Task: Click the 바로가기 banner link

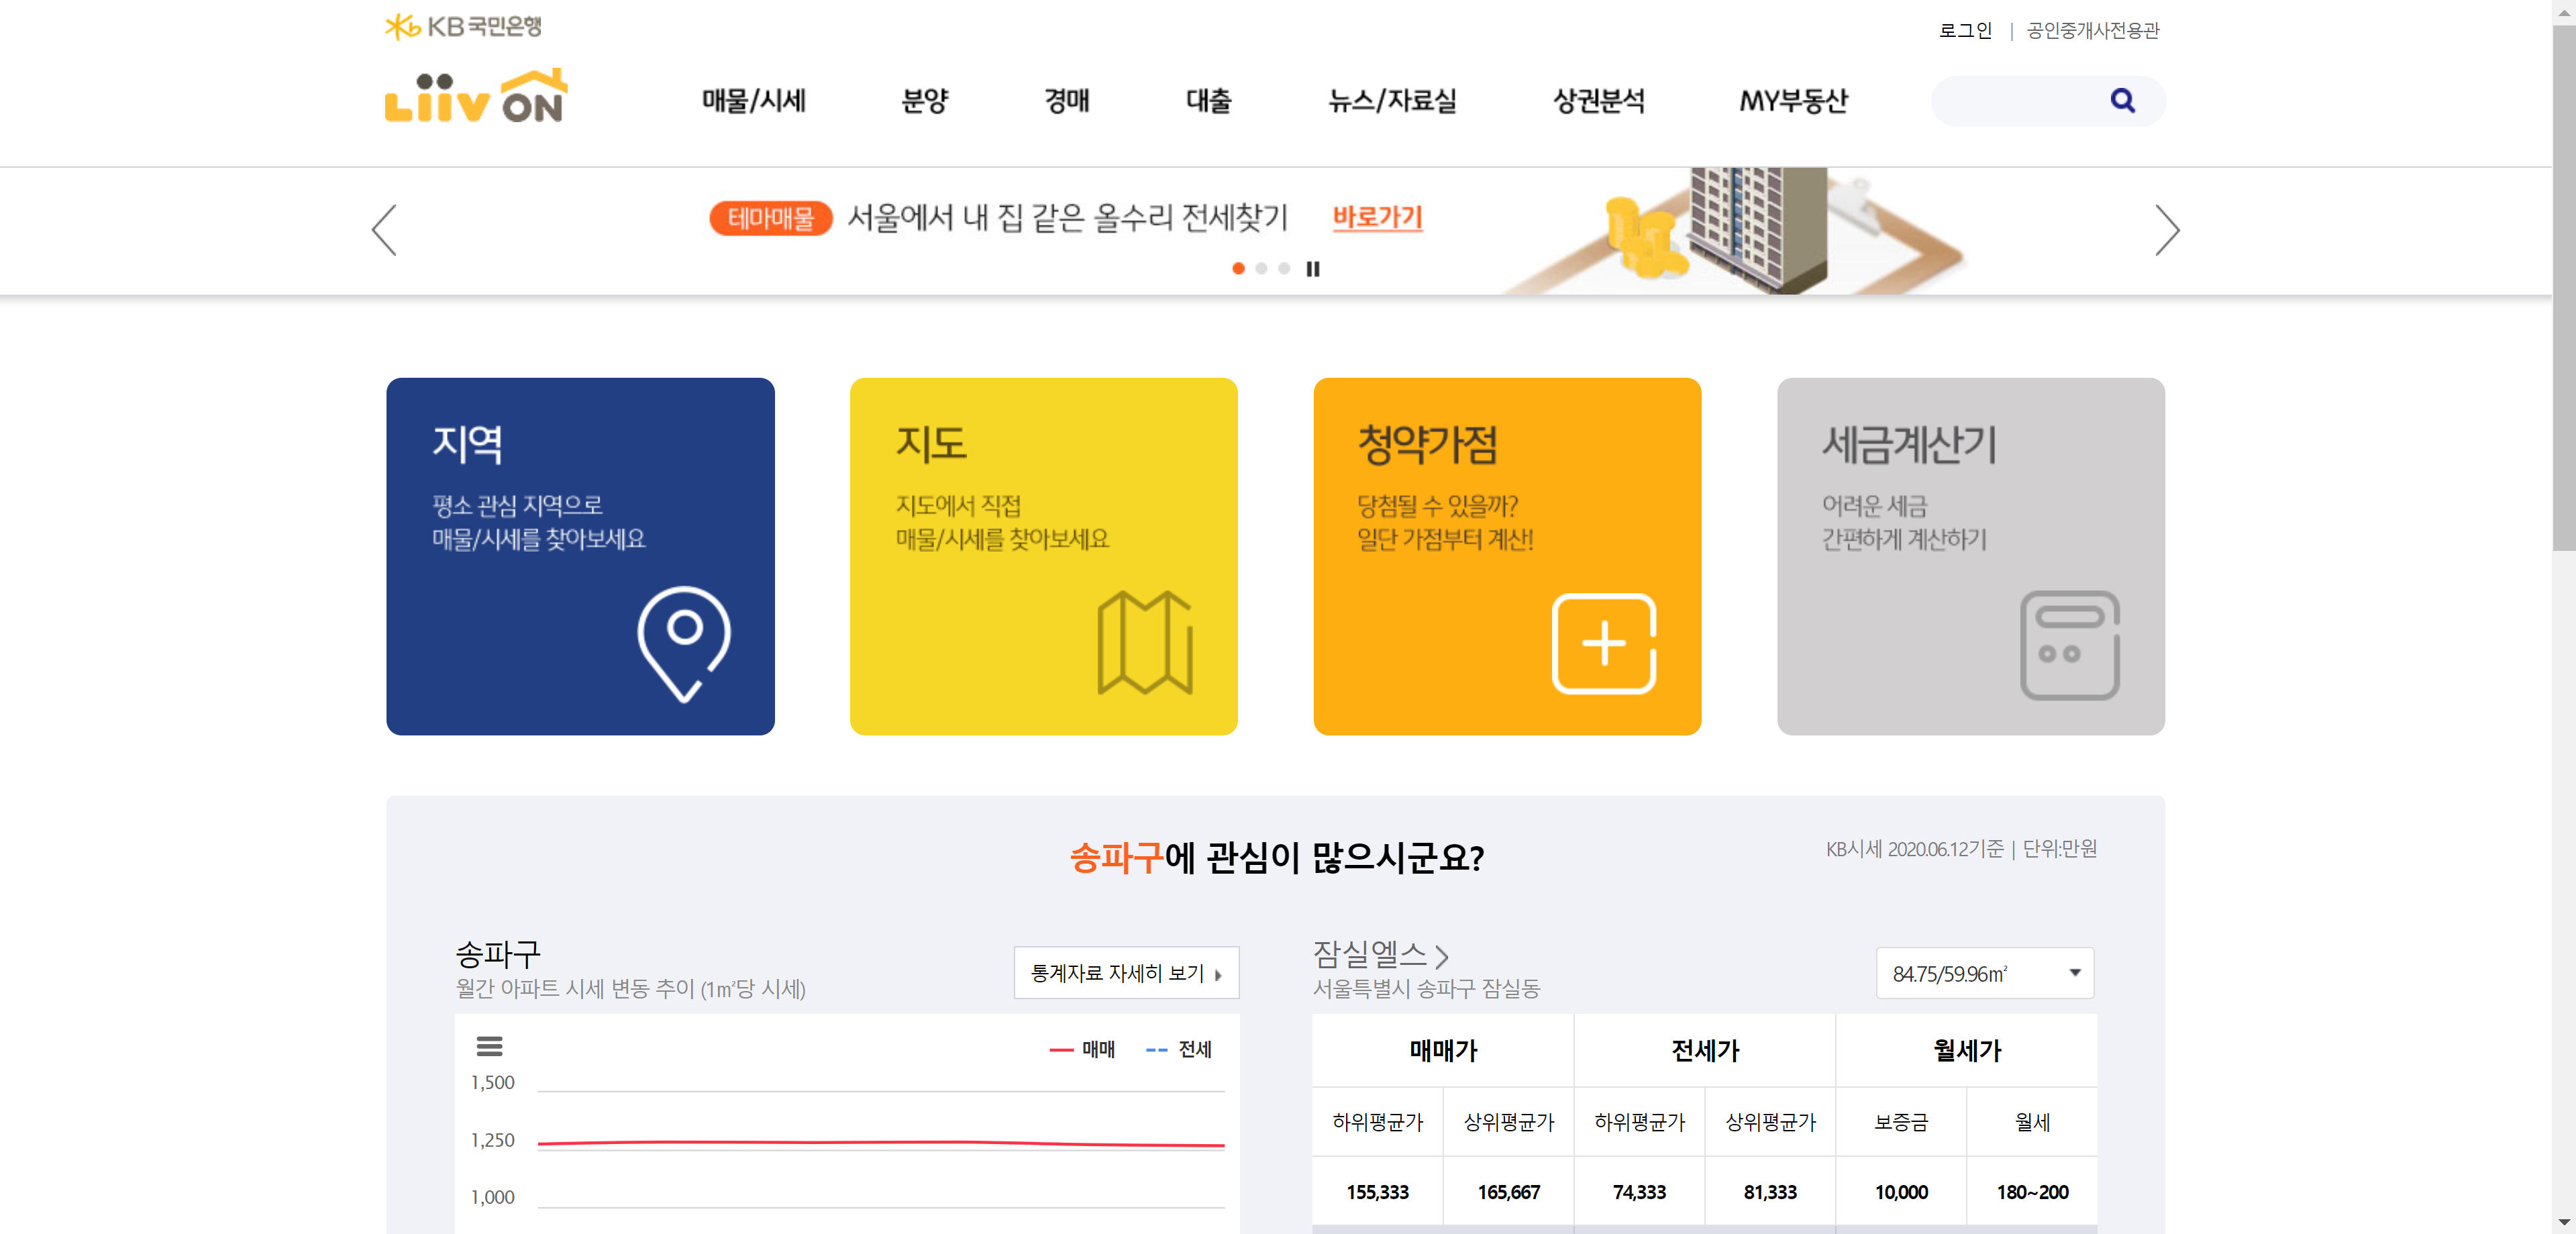Action: pyautogui.click(x=1377, y=217)
